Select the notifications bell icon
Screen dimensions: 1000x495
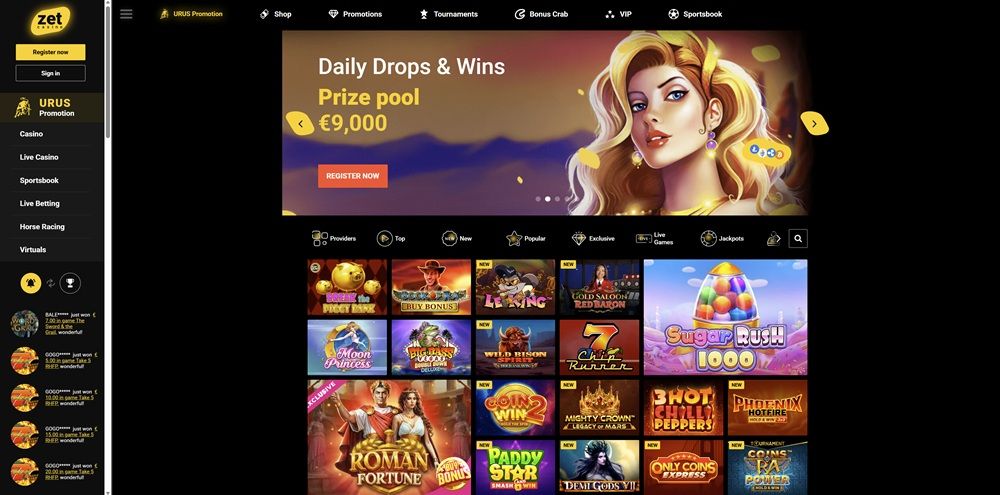tap(31, 283)
